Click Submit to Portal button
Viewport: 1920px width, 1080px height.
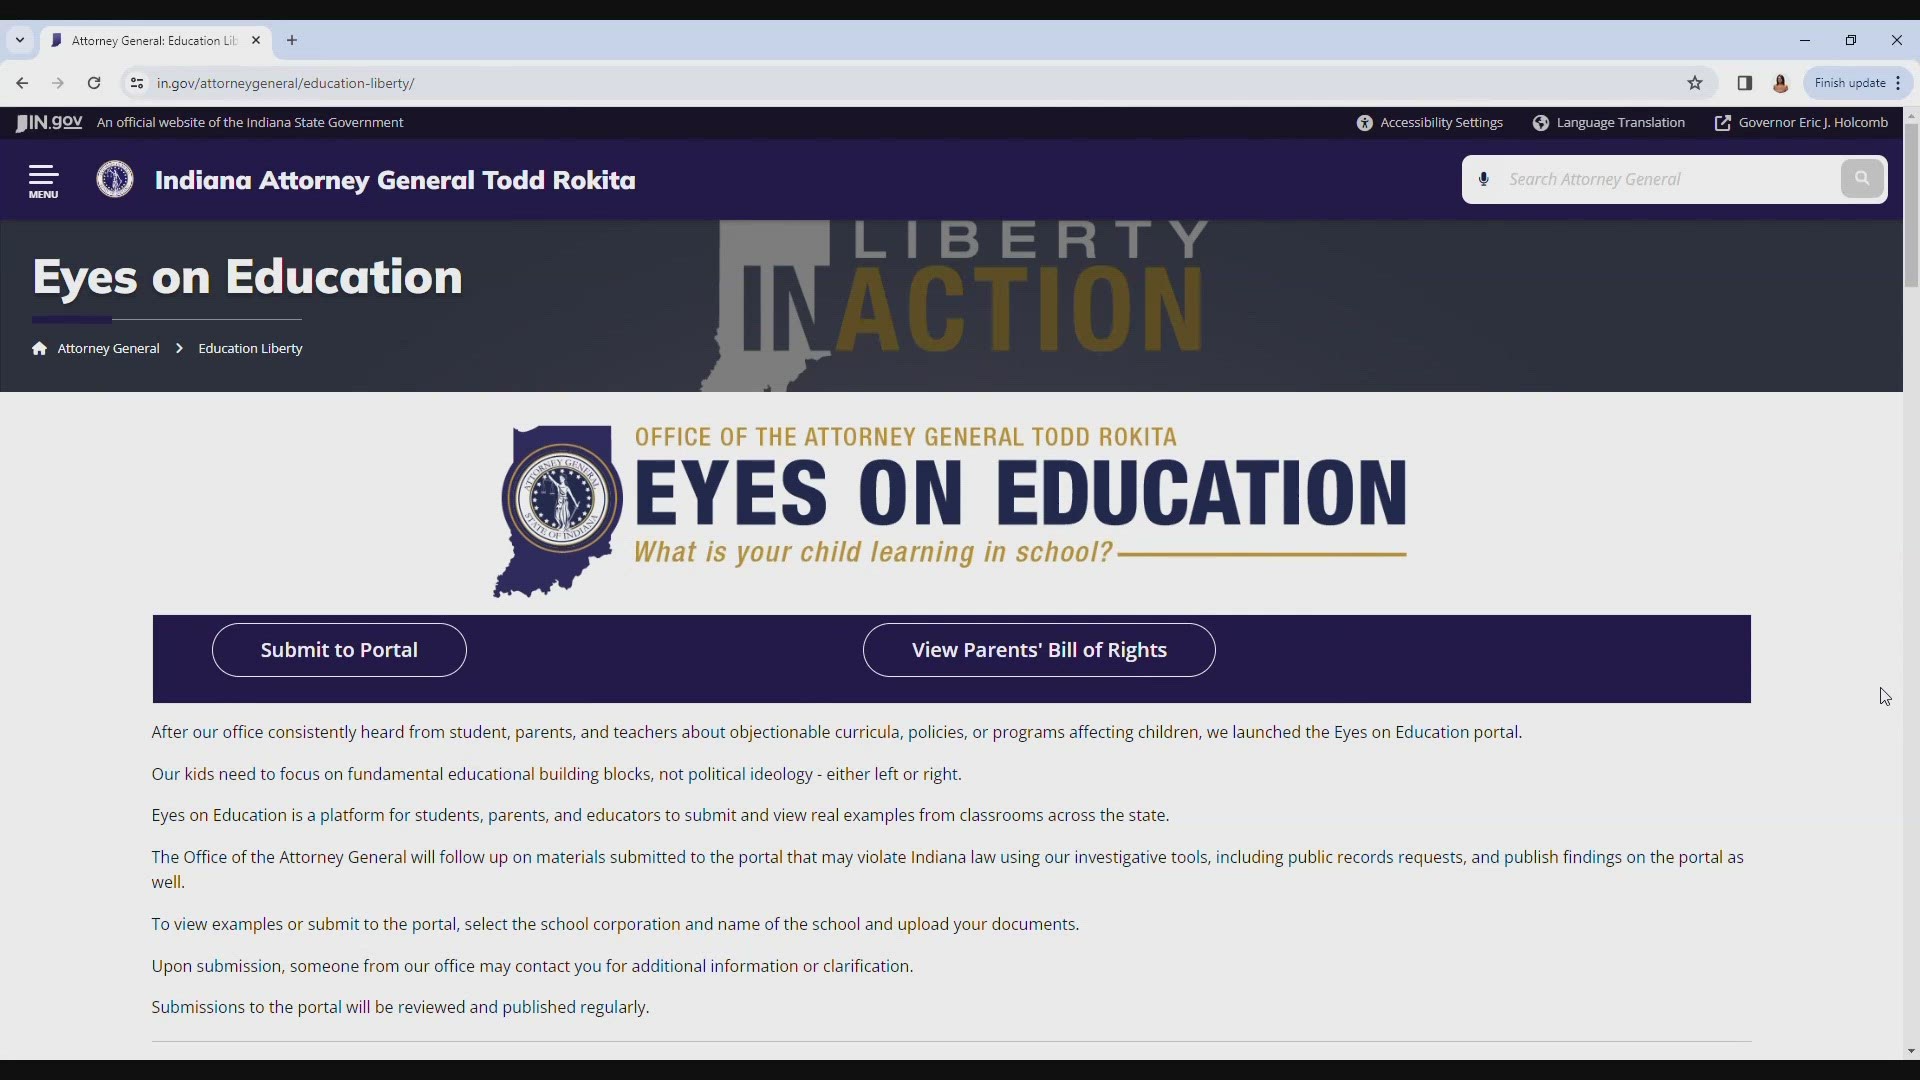(x=339, y=649)
